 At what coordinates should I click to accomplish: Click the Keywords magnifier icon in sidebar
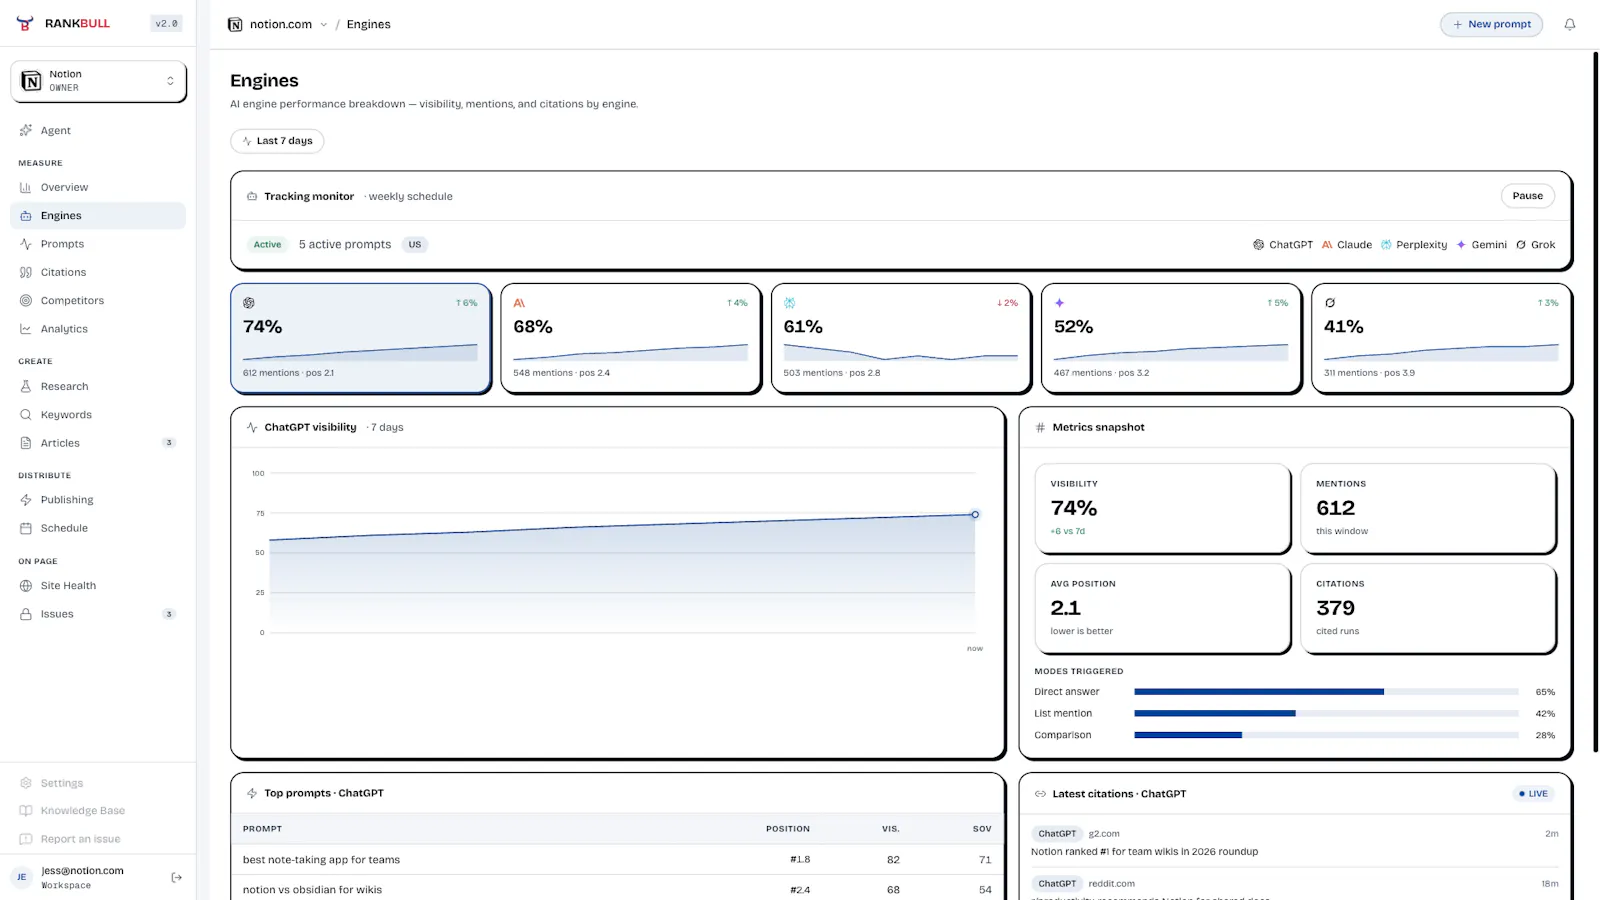pyautogui.click(x=26, y=414)
